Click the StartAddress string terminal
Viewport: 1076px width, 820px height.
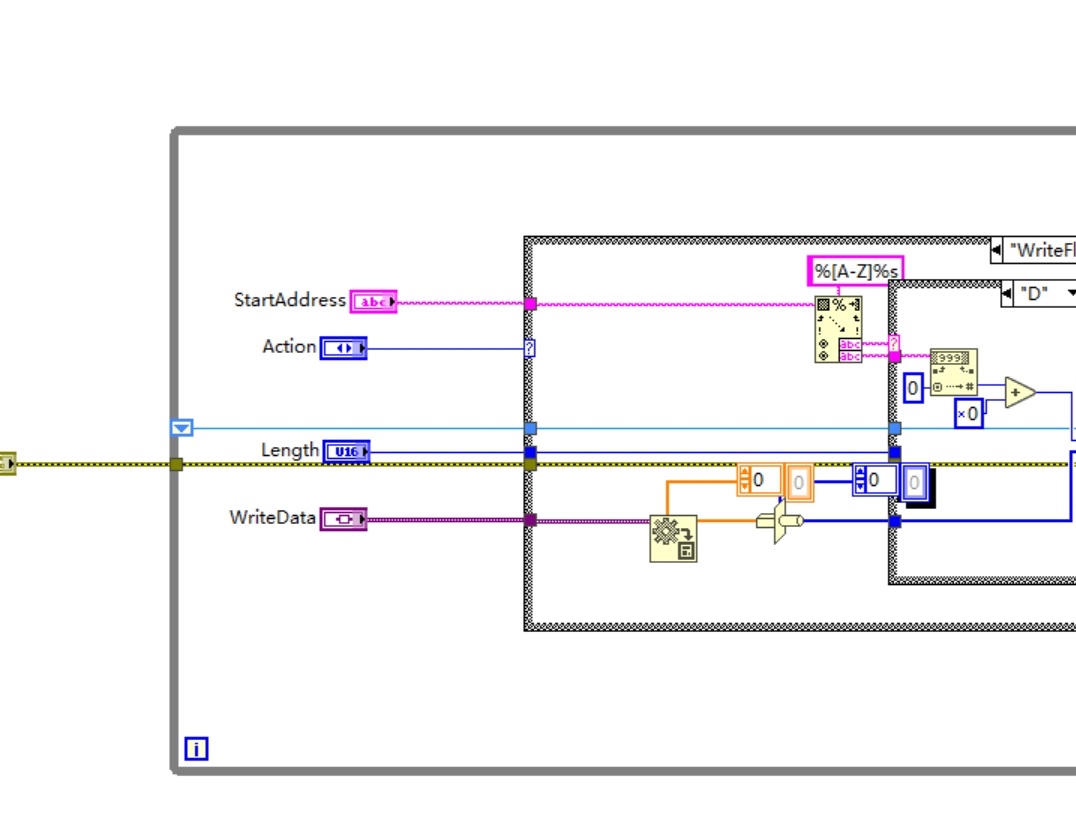point(373,300)
